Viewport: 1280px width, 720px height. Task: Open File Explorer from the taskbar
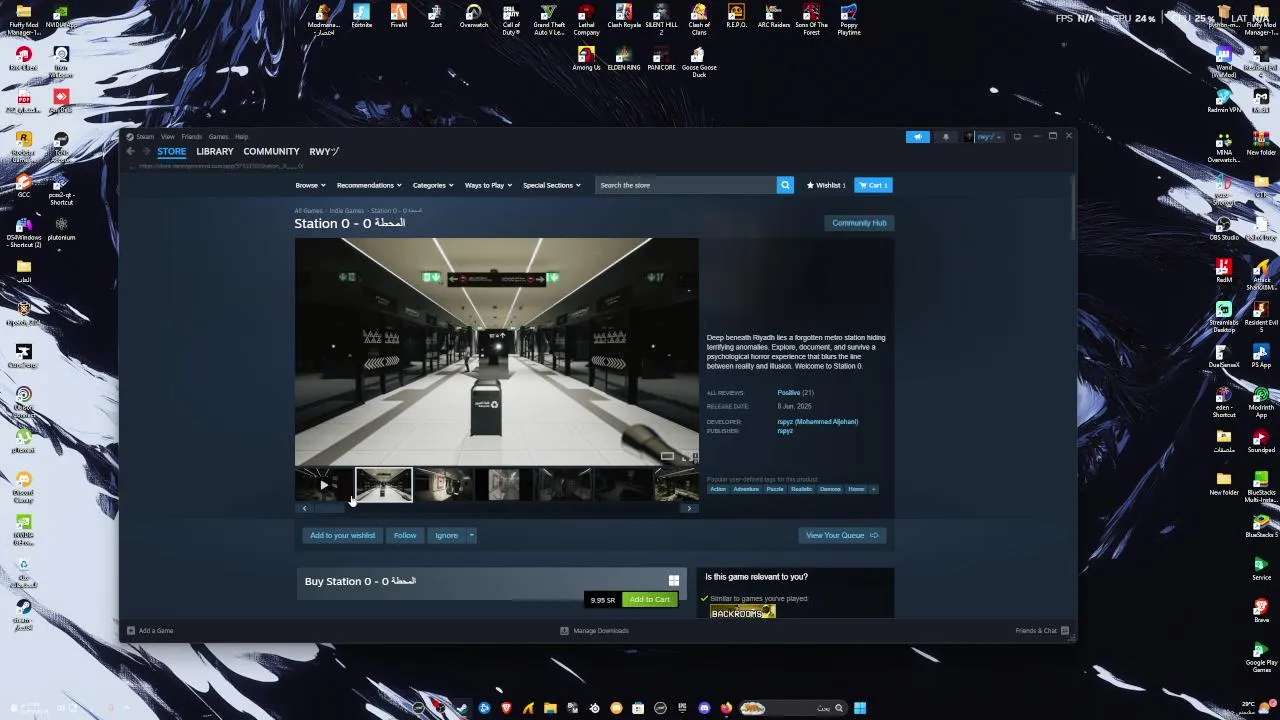550,708
